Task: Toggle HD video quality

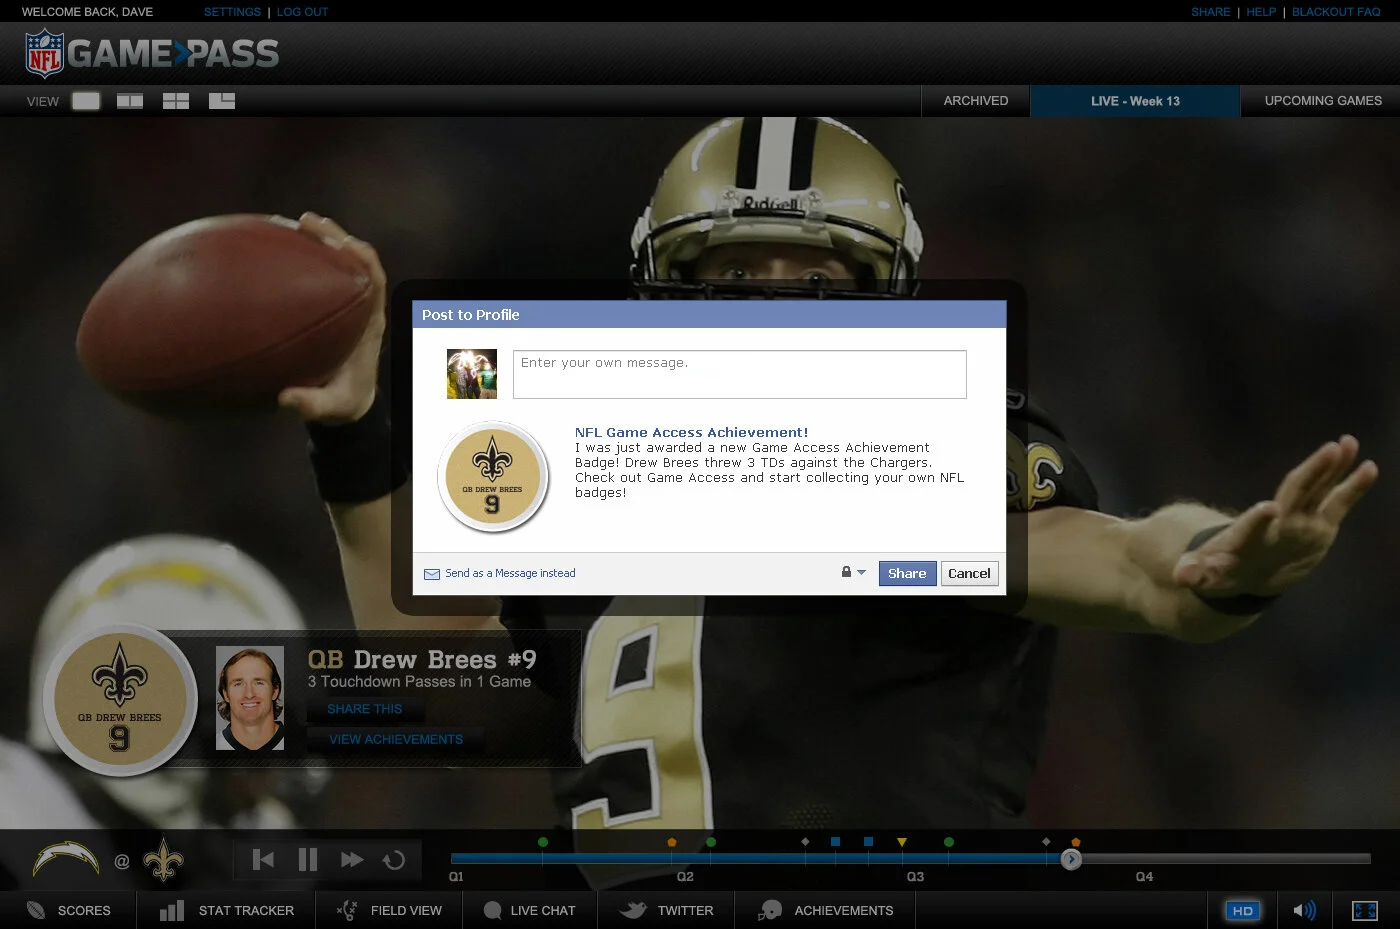Action: click(1243, 911)
